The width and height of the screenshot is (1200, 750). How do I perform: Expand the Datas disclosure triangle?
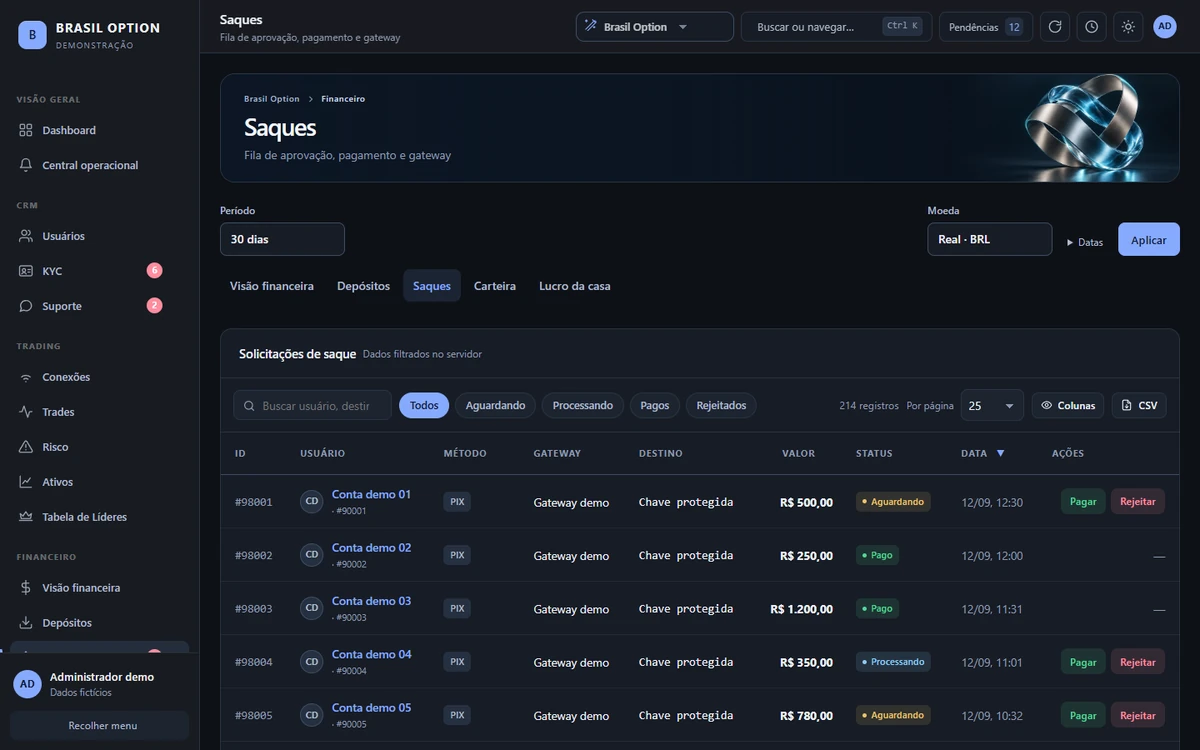point(1070,243)
